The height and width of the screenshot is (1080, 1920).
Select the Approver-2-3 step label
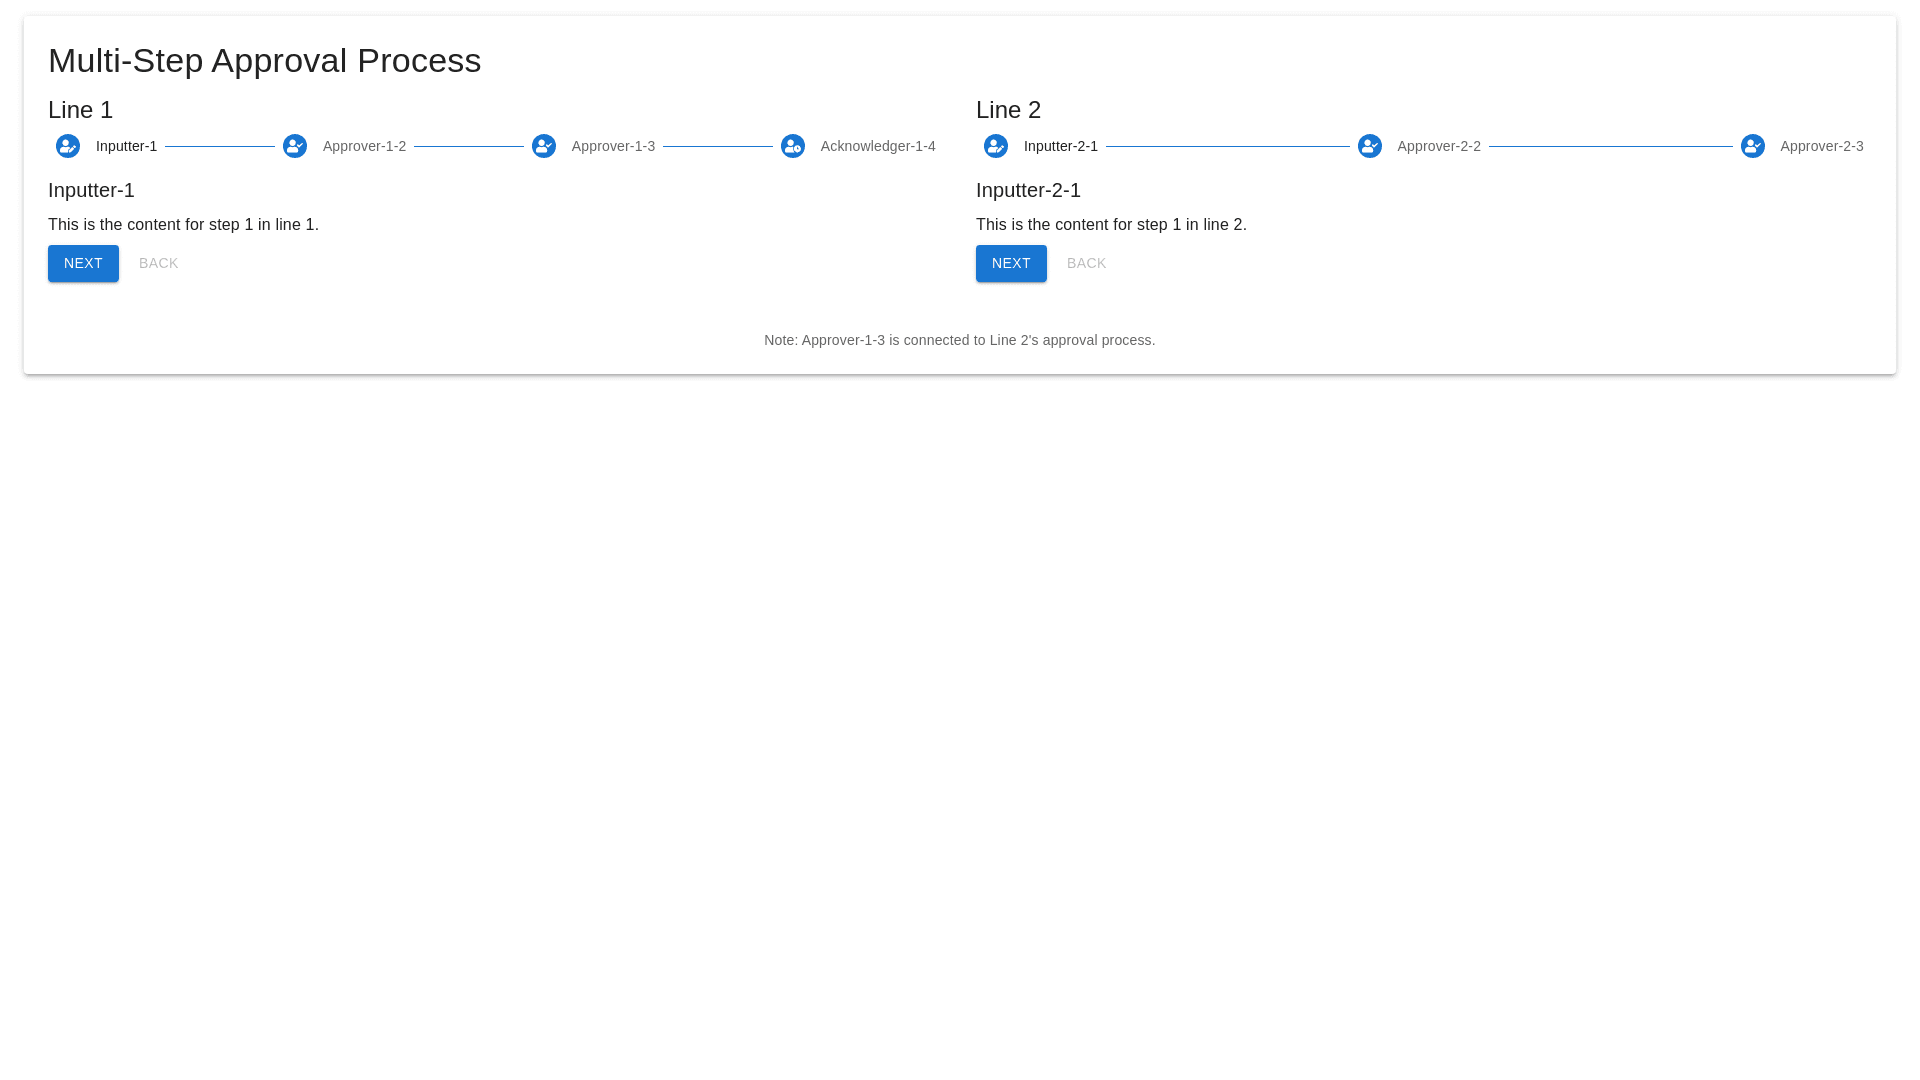pos(1821,146)
